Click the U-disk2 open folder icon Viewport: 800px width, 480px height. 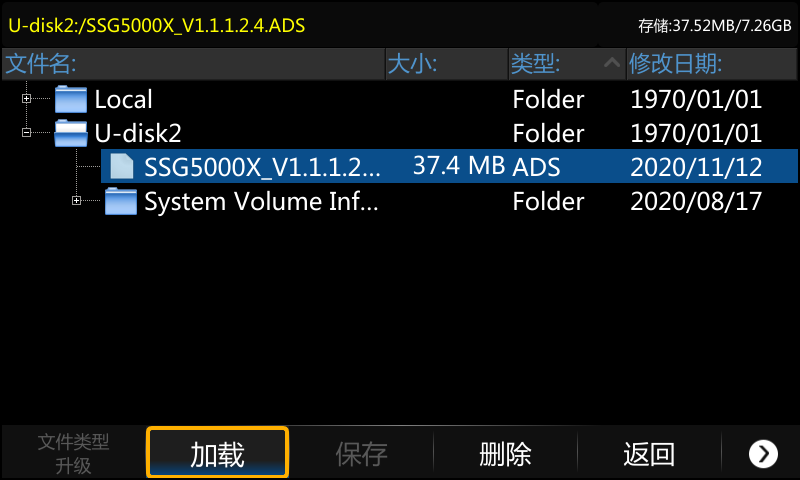[70, 133]
